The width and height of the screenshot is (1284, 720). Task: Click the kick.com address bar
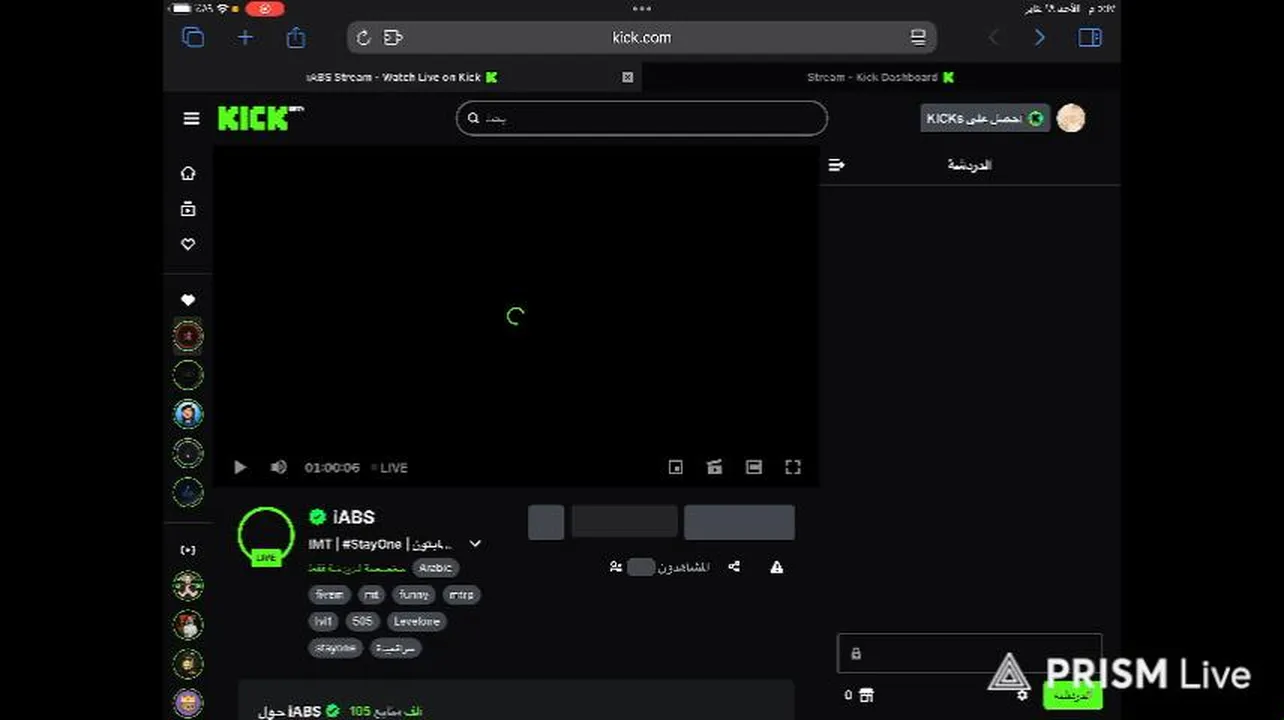tap(642, 38)
